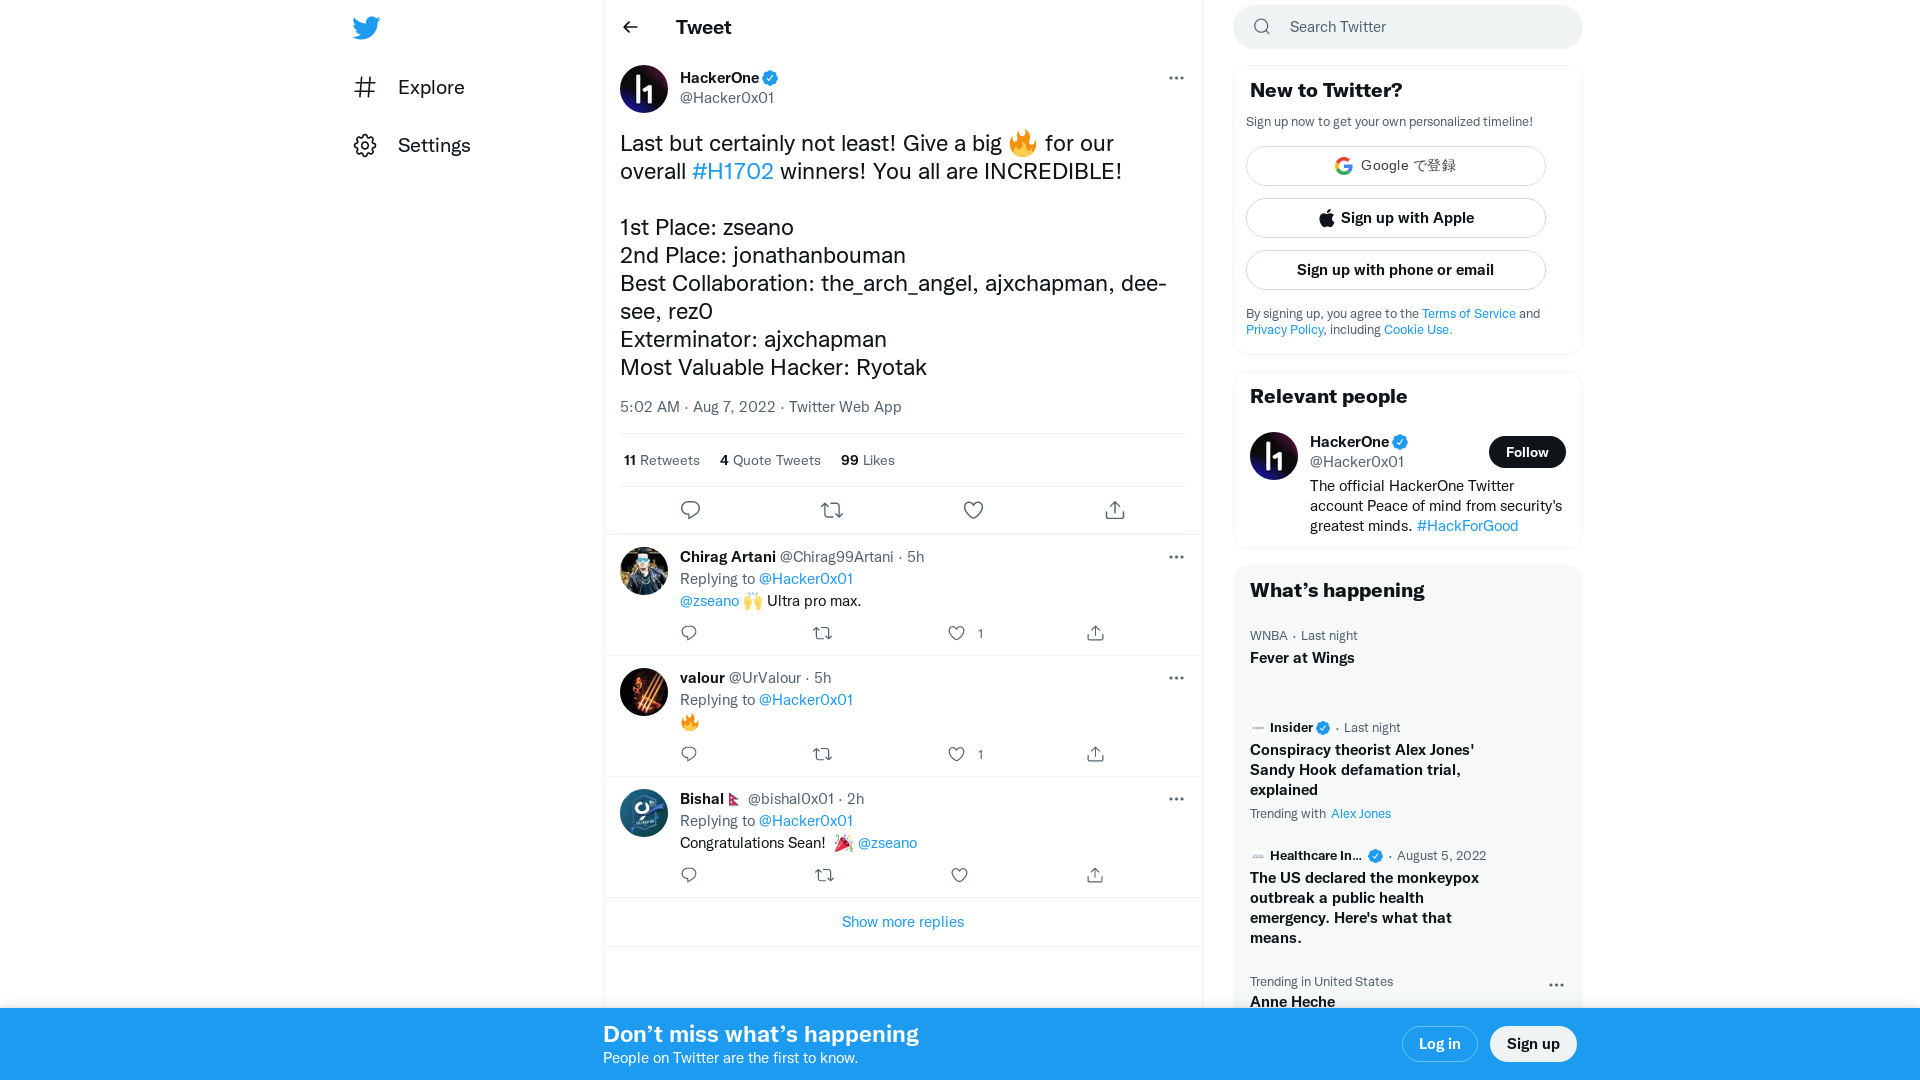Share HackerOne's tweet using the share icon

pos(1114,510)
